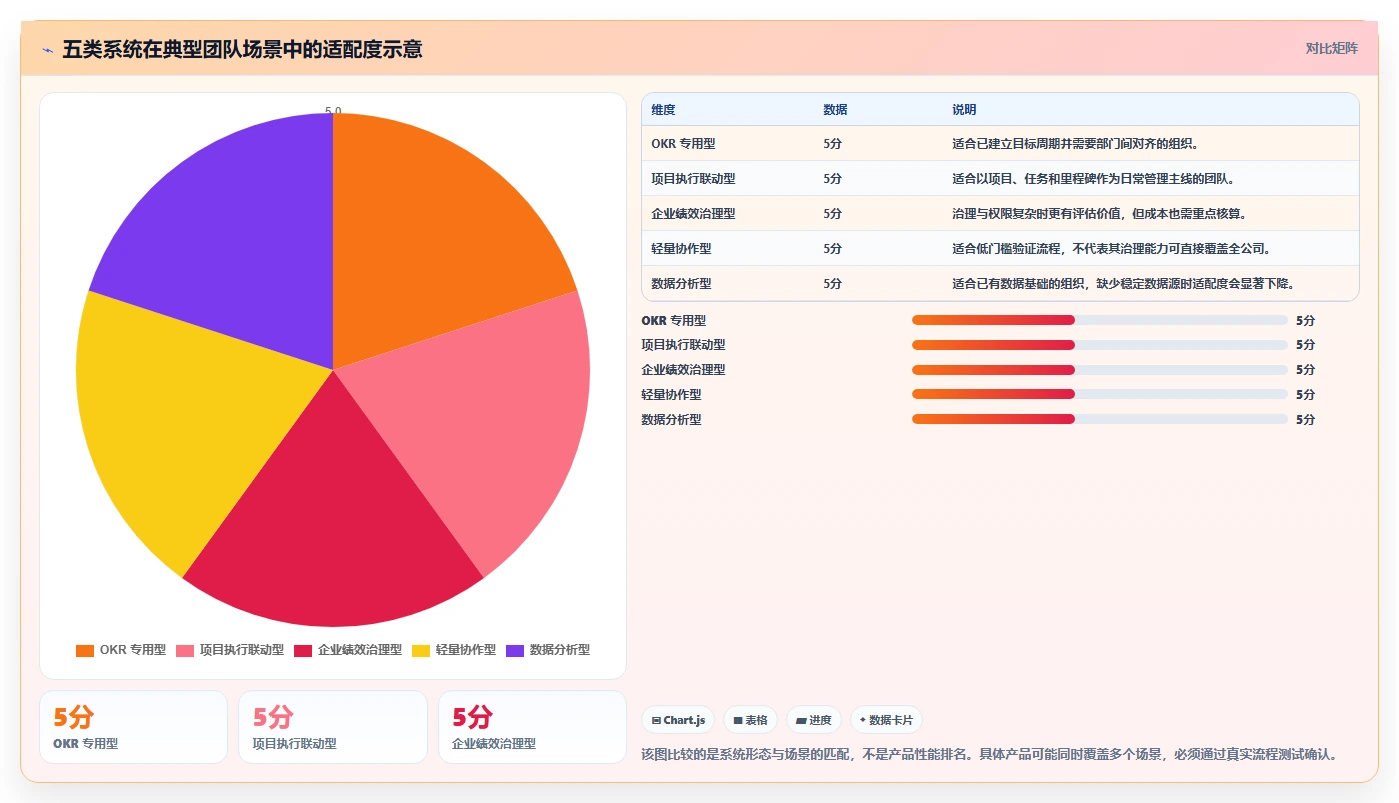Screen dimensions: 1399x803
Task: Click the 项目执行联动型 label in the progress list
Action: pos(683,345)
